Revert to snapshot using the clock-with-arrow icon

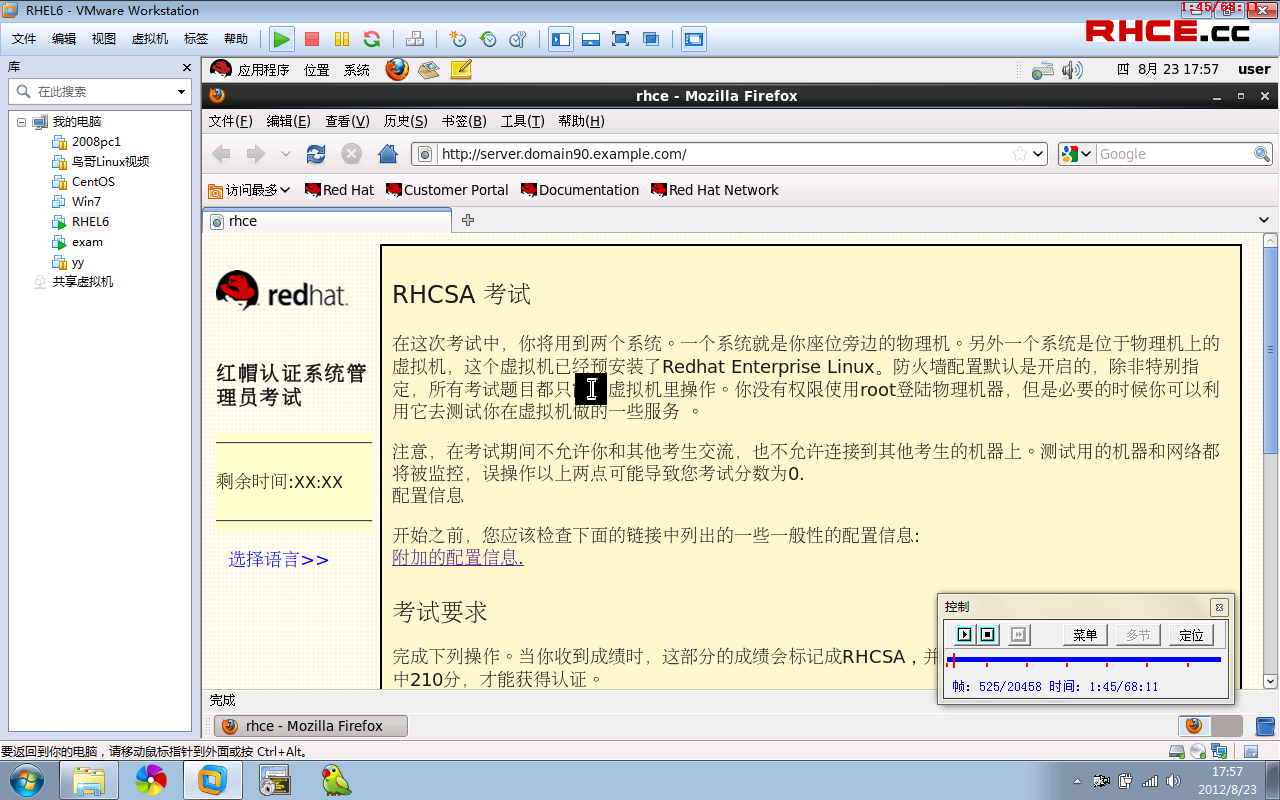(488, 39)
